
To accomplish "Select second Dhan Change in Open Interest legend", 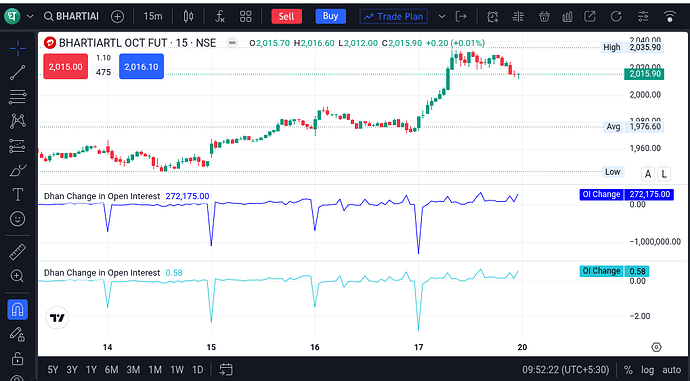I will (x=102, y=273).
